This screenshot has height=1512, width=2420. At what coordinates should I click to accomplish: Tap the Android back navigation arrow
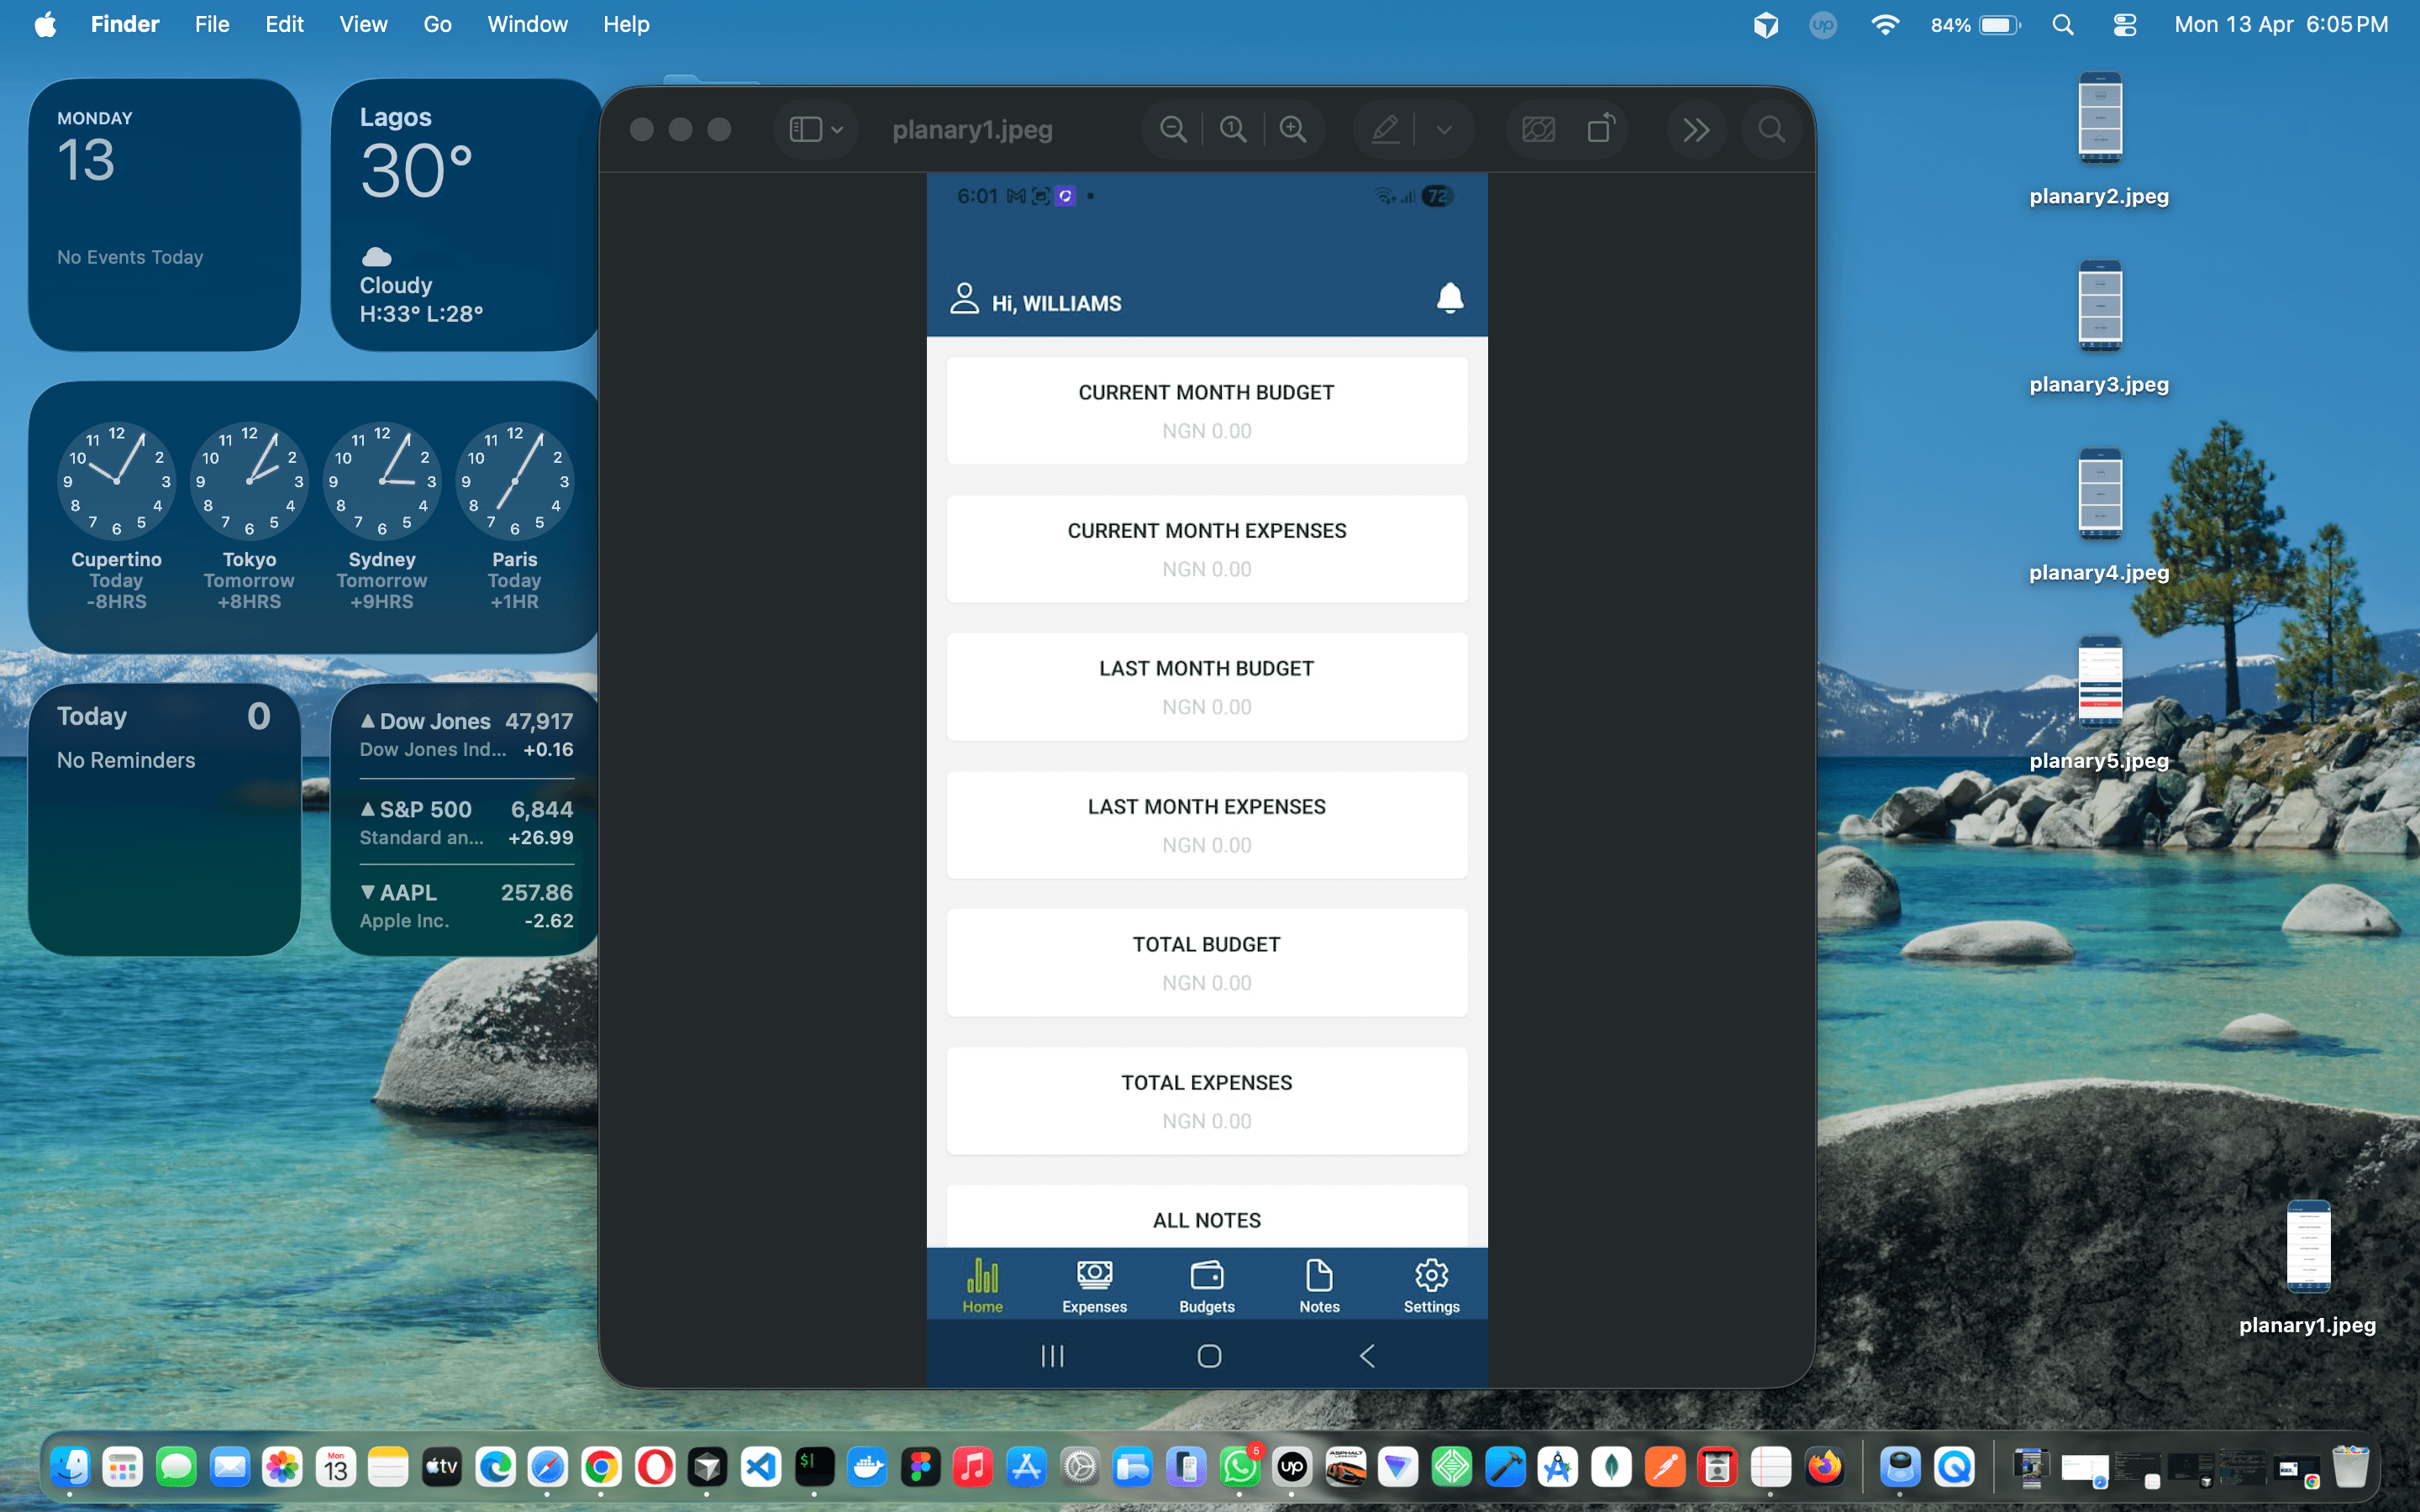(1367, 1355)
